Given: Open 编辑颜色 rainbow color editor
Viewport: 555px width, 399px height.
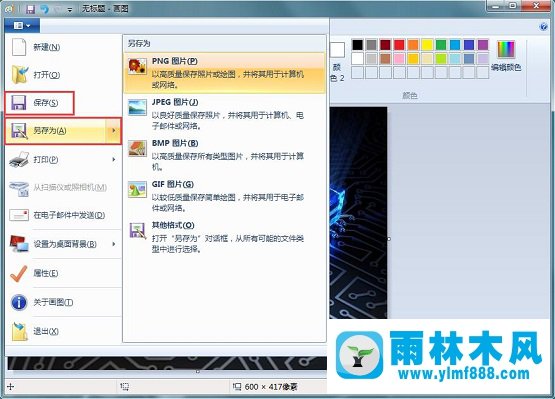Looking at the screenshot, I should point(506,56).
